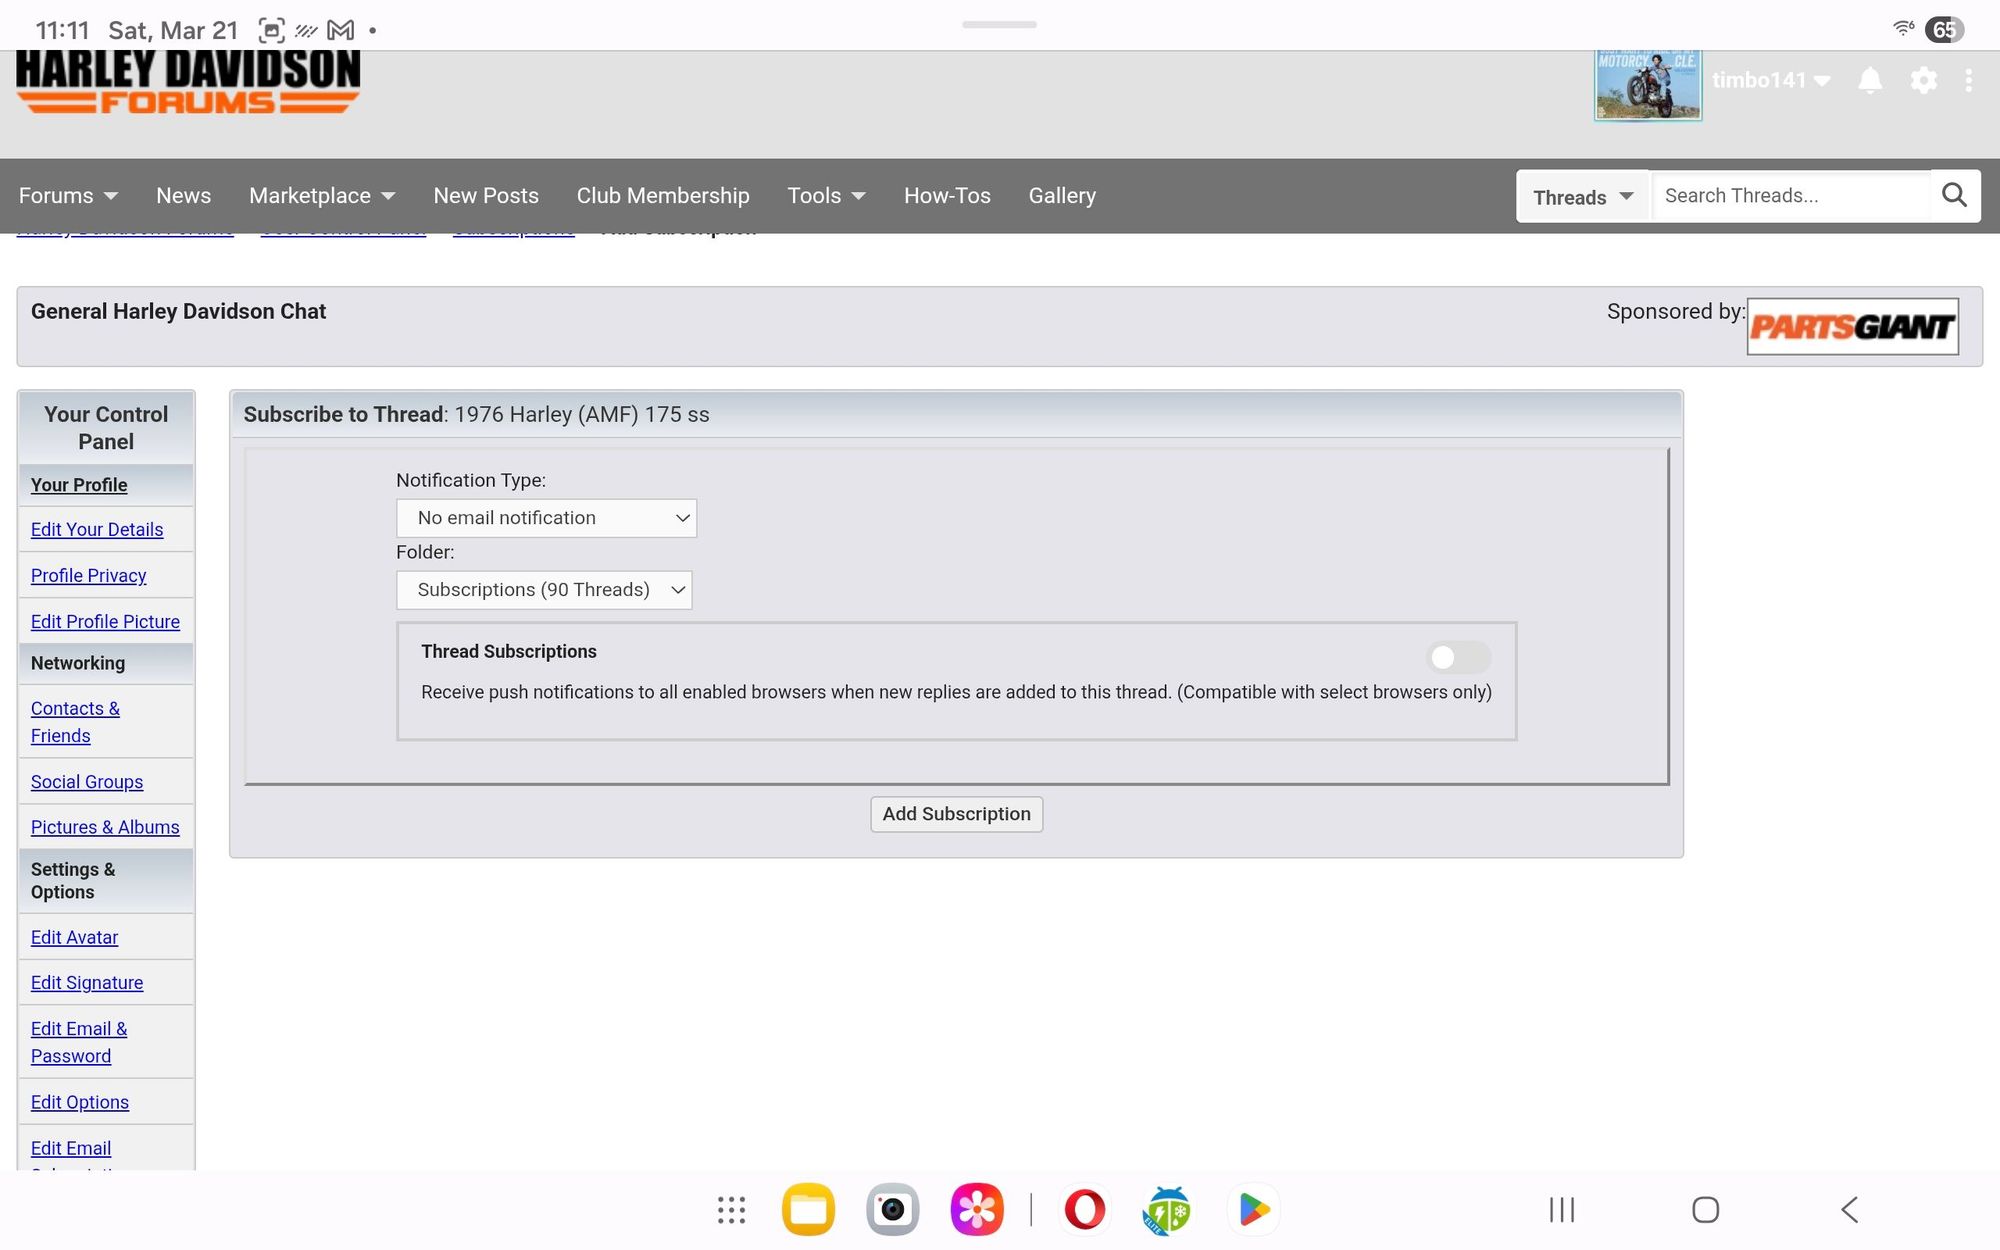Click the search magnifier icon
The height and width of the screenshot is (1250, 2000).
(1954, 195)
